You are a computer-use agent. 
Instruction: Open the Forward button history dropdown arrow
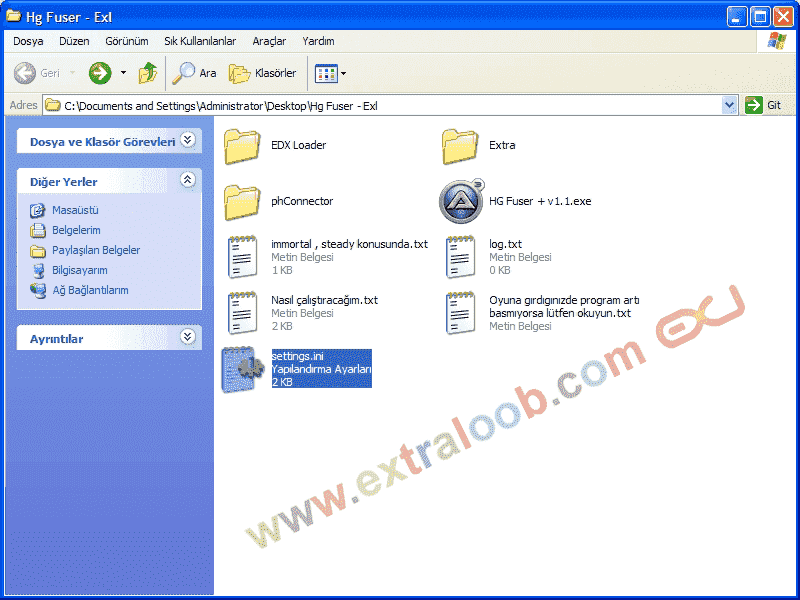123,73
